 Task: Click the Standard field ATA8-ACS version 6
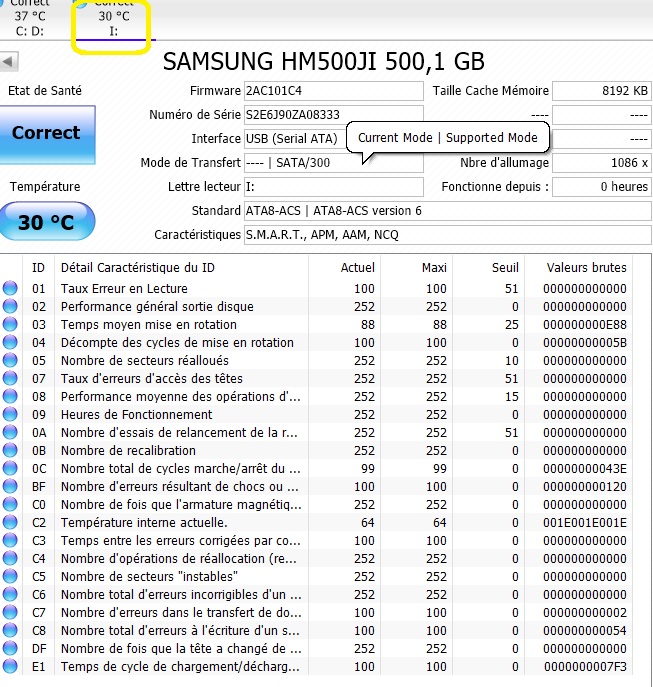tap(447, 211)
